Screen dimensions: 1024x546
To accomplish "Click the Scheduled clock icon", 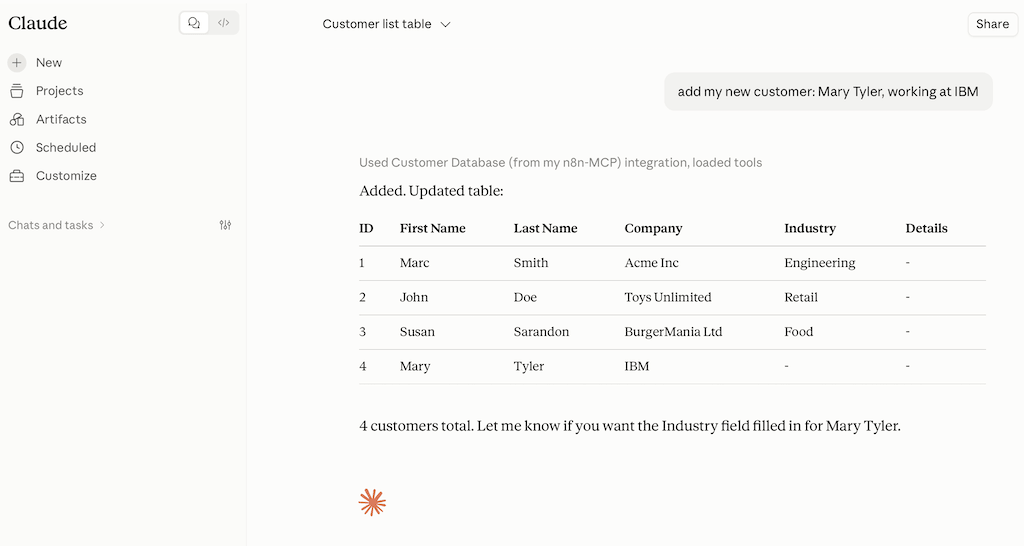I will pyautogui.click(x=17, y=148).
